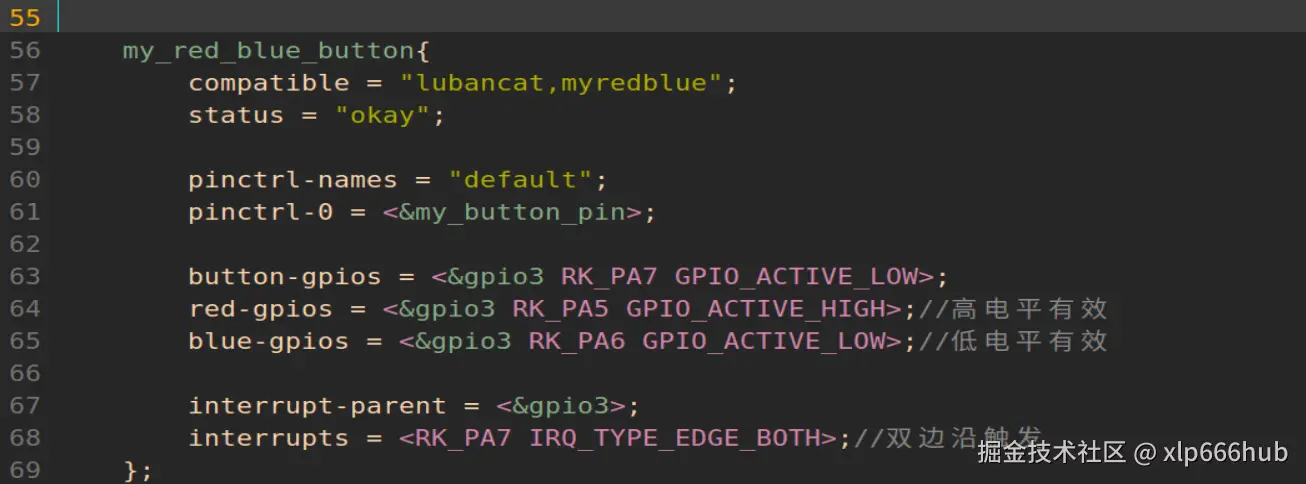Click line number 55 in the gutter
The image size is (1306, 484).
click(x=25, y=18)
